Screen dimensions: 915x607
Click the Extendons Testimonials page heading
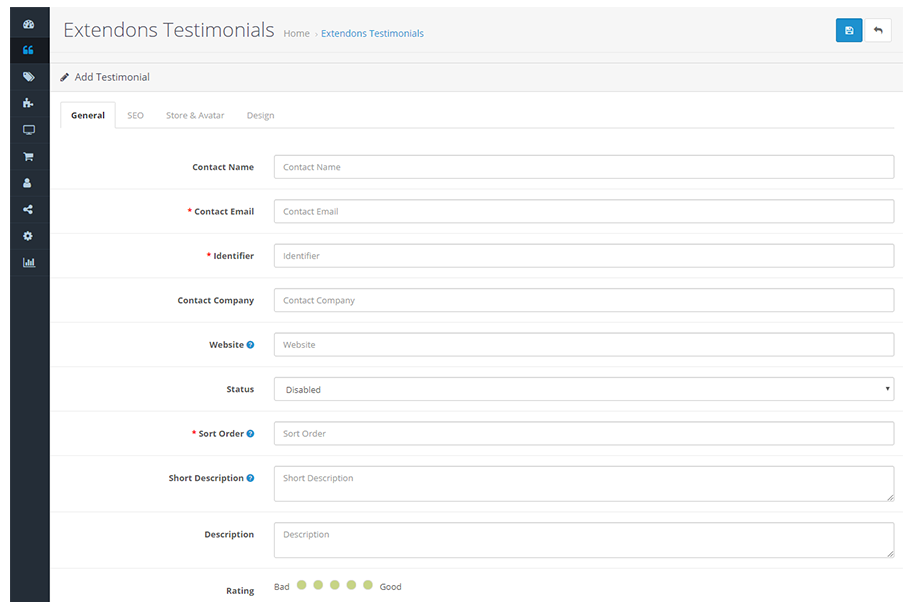tap(169, 30)
